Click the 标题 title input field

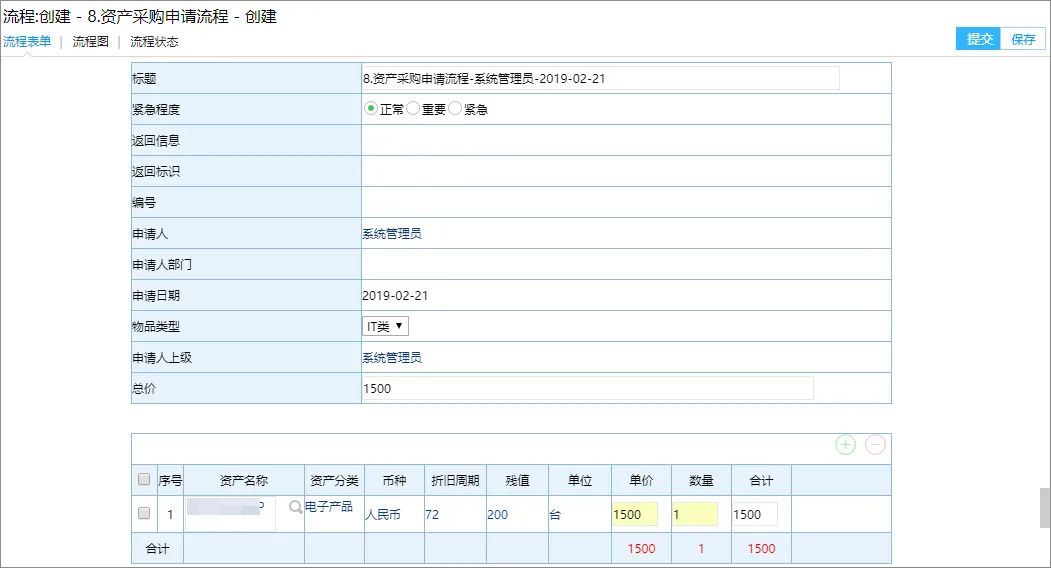pyautogui.click(x=601, y=78)
